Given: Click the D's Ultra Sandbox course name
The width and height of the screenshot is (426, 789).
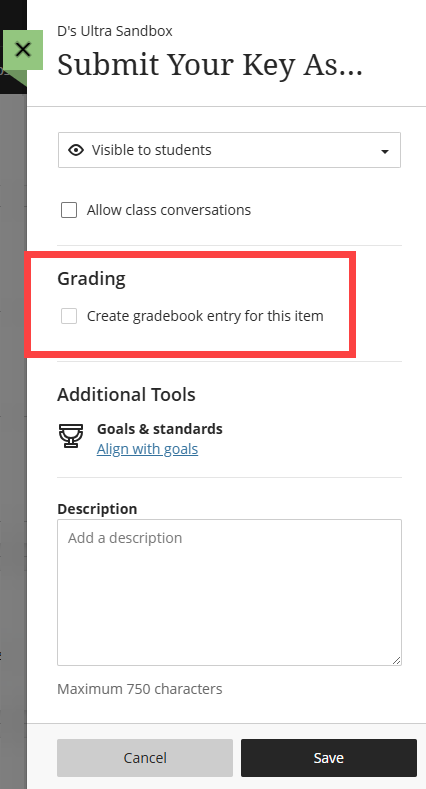Looking at the screenshot, I should pos(115,31).
